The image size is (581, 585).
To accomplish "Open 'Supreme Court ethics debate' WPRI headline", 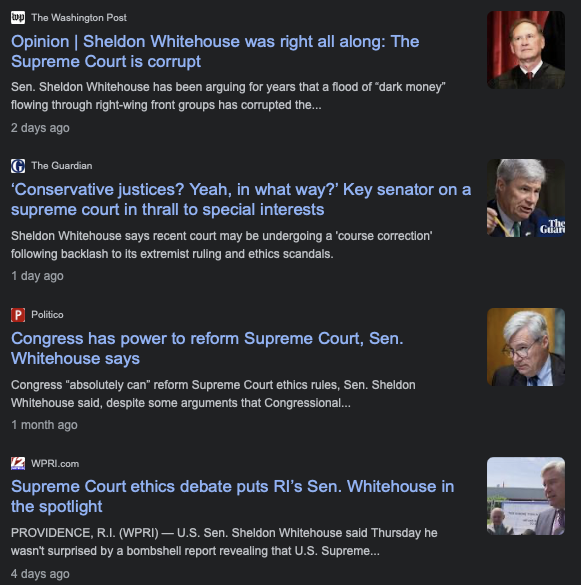I will pos(232,497).
